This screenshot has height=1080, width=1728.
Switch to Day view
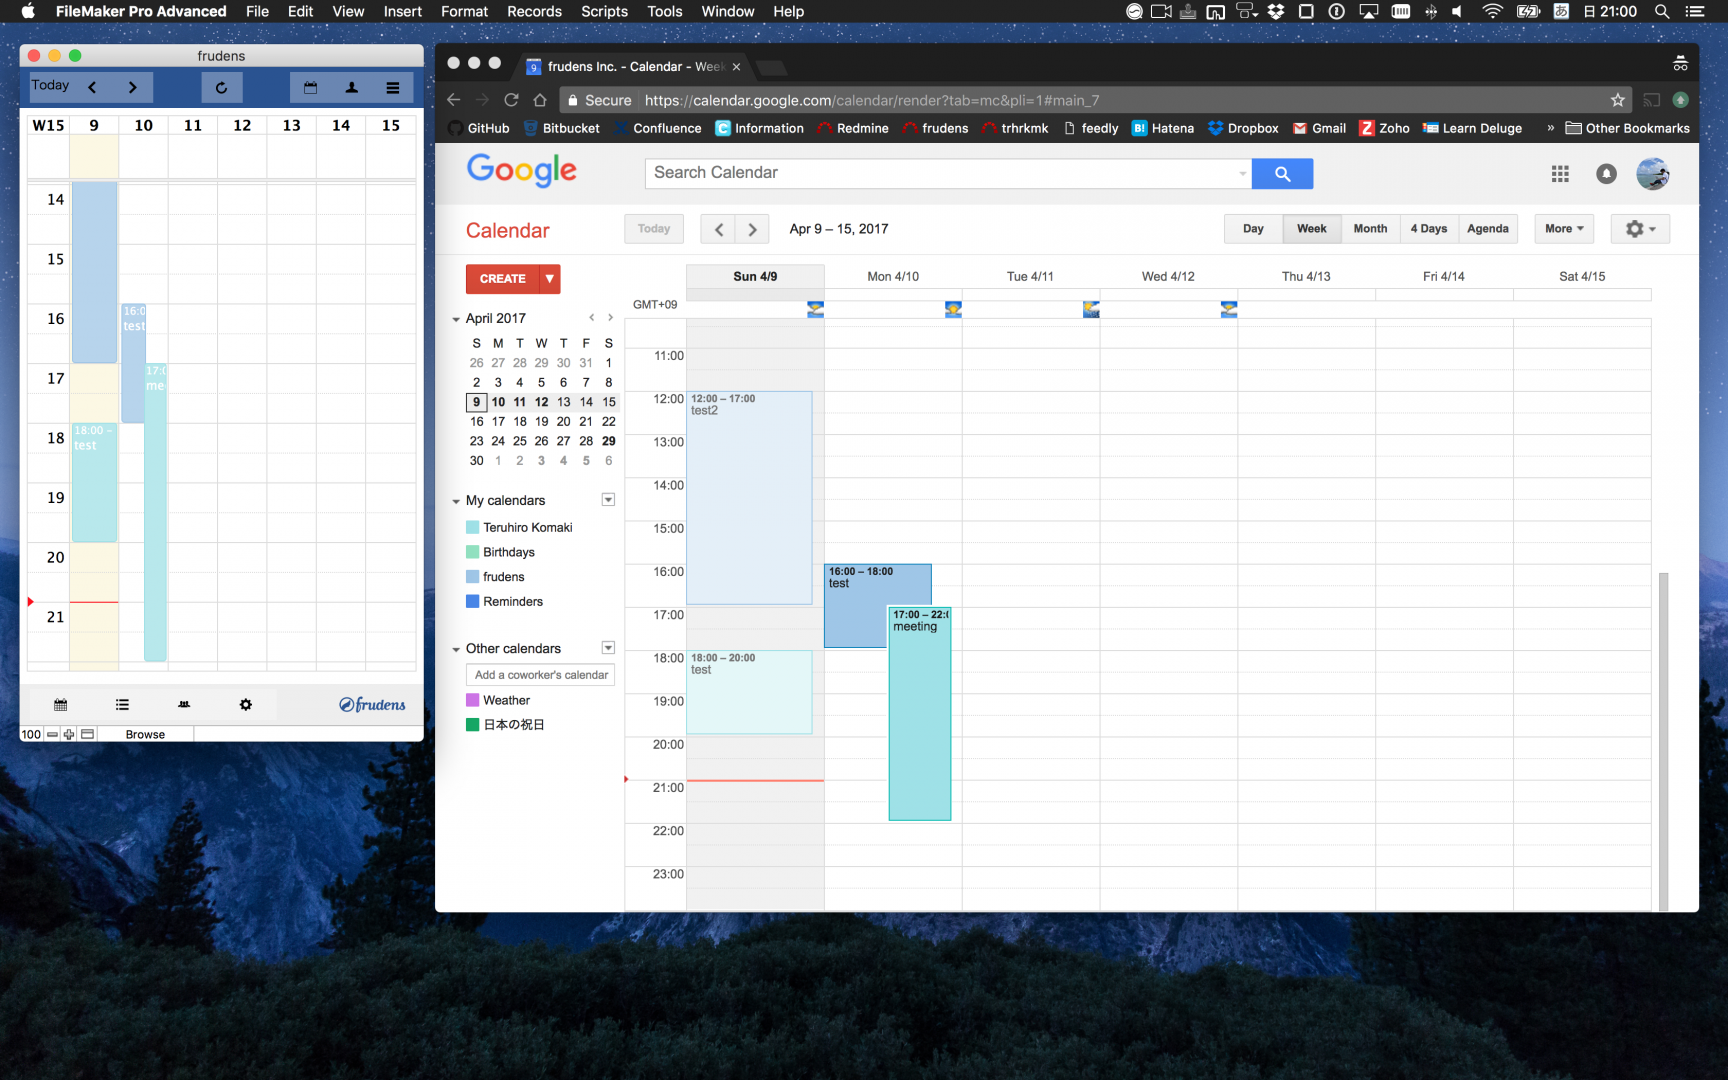[x=1253, y=229]
